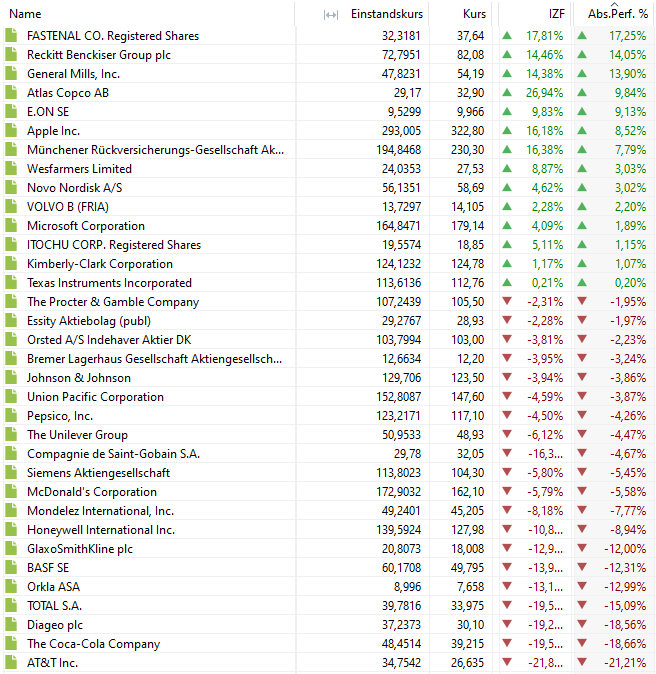Screen dimensions: 656x674
Task: Click the security icon for Union Pacific
Action: coord(11,396)
